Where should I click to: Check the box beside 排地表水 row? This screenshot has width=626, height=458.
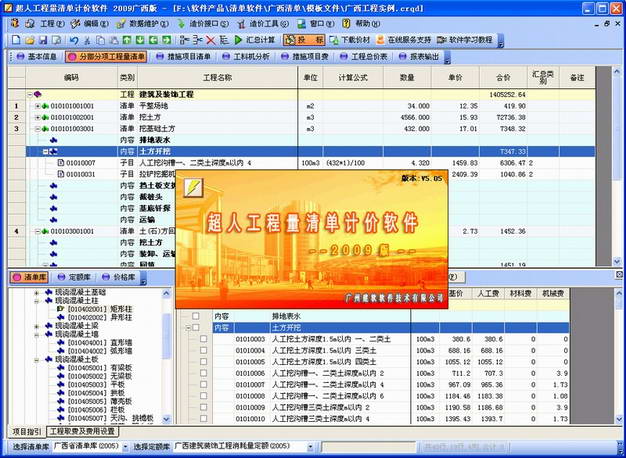coord(194,316)
